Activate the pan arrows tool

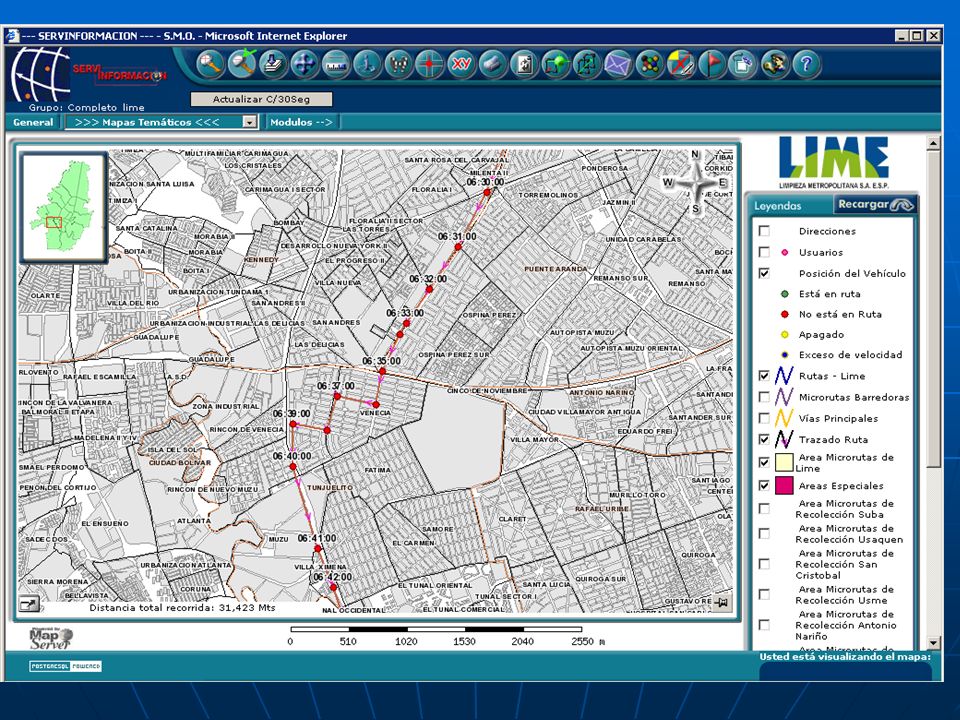point(304,64)
